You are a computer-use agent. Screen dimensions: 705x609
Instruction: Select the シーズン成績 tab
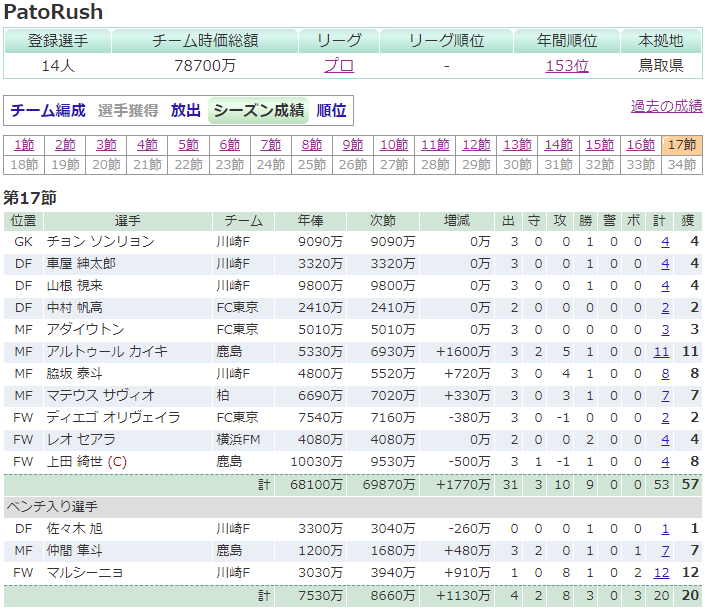click(259, 111)
